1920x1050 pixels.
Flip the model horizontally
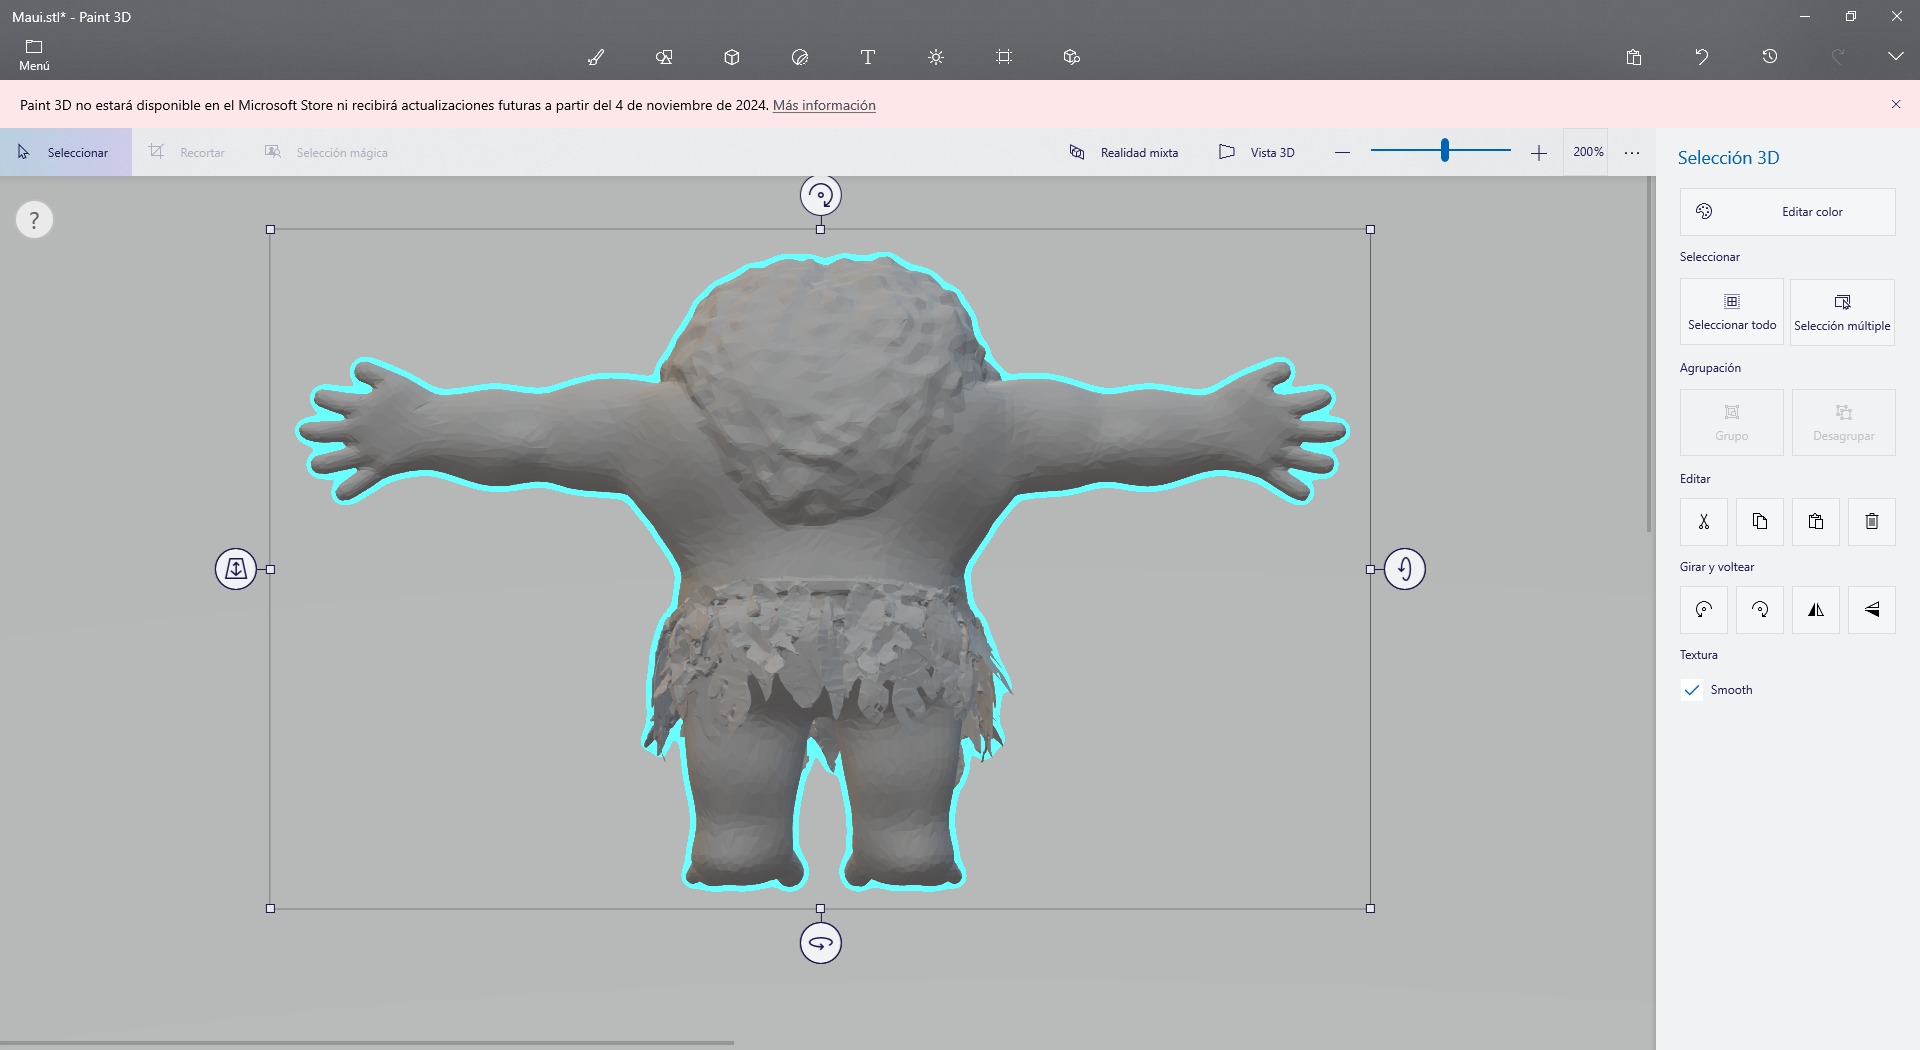(1816, 609)
